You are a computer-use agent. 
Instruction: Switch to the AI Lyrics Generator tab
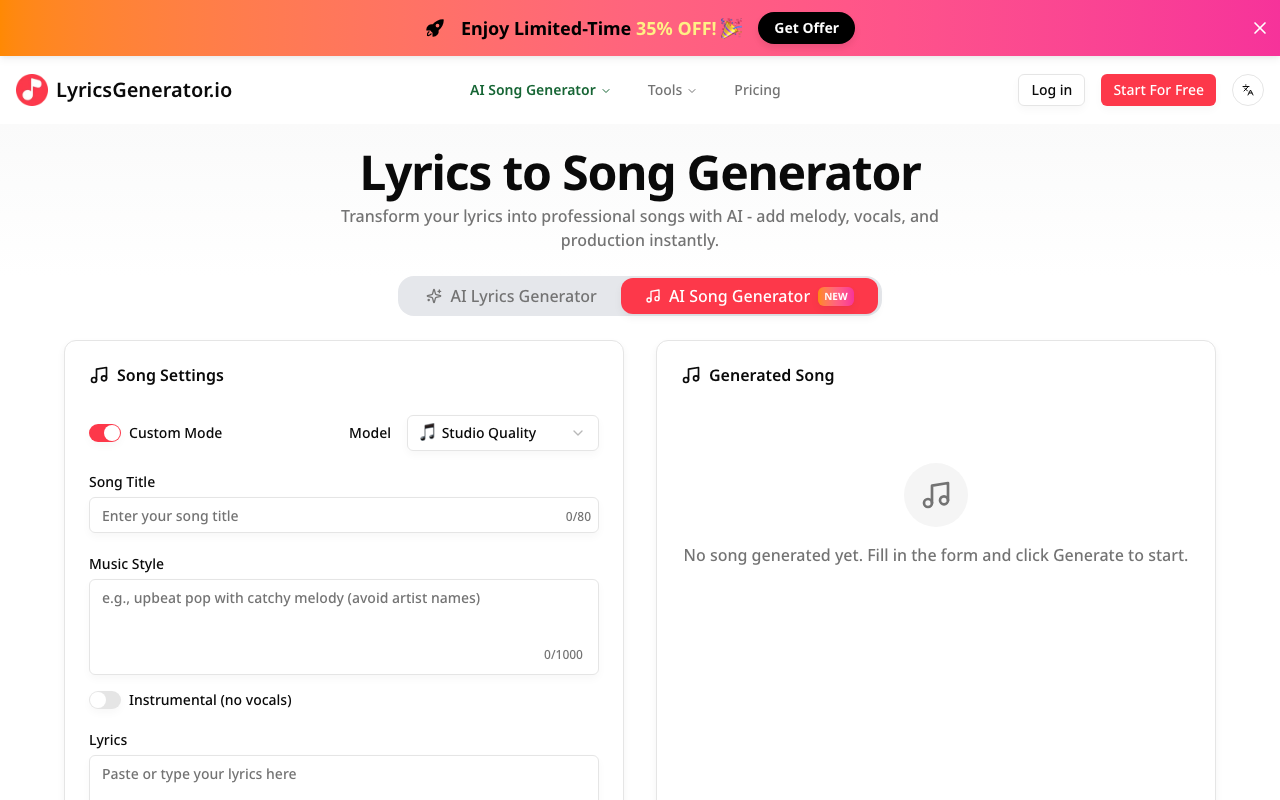click(x=511, y=296)
